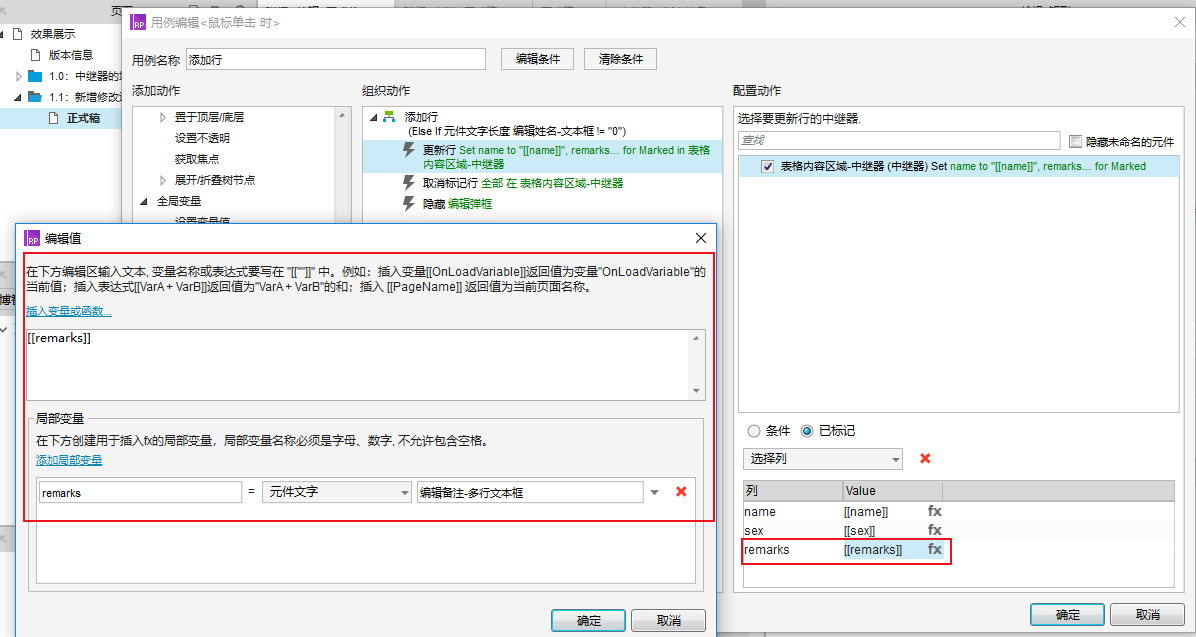Click the lightning icon of 更新行 action

[x=410, y=150]
